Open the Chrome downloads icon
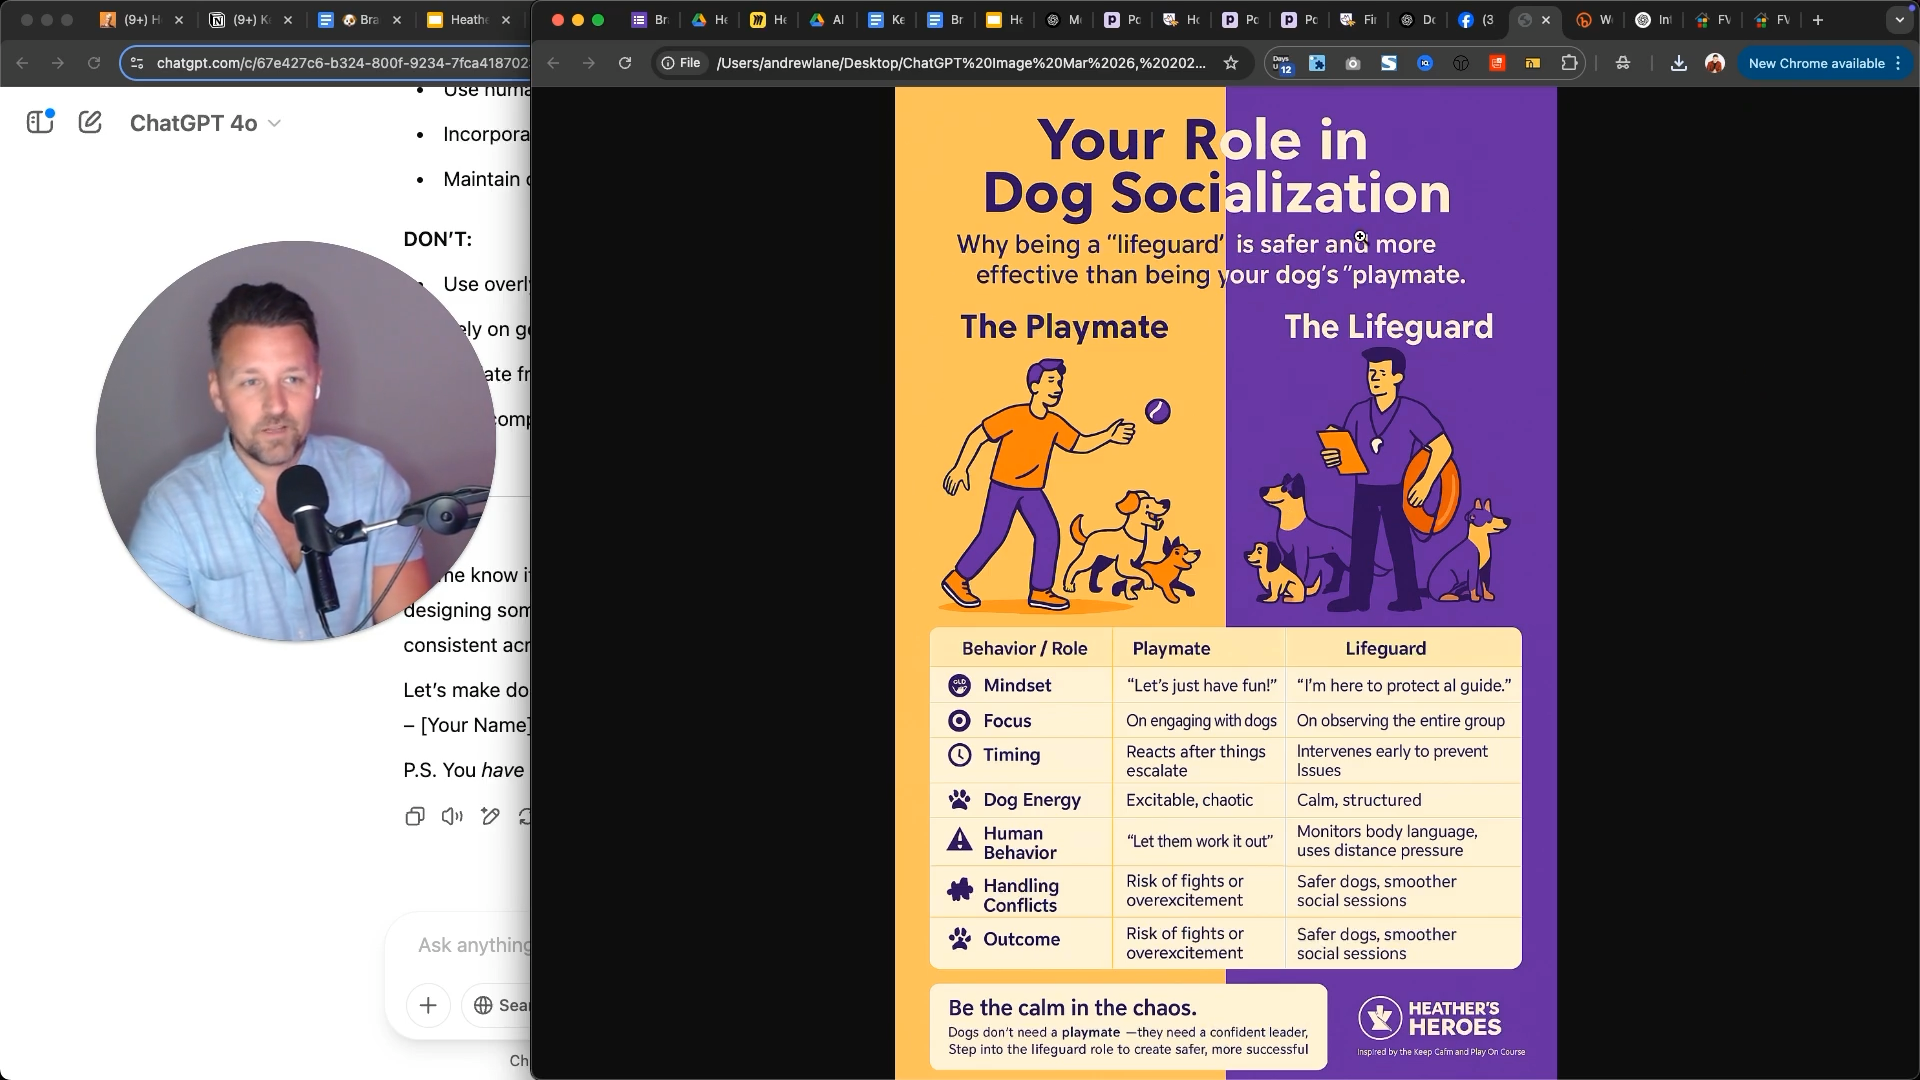 pos(1679,63)
